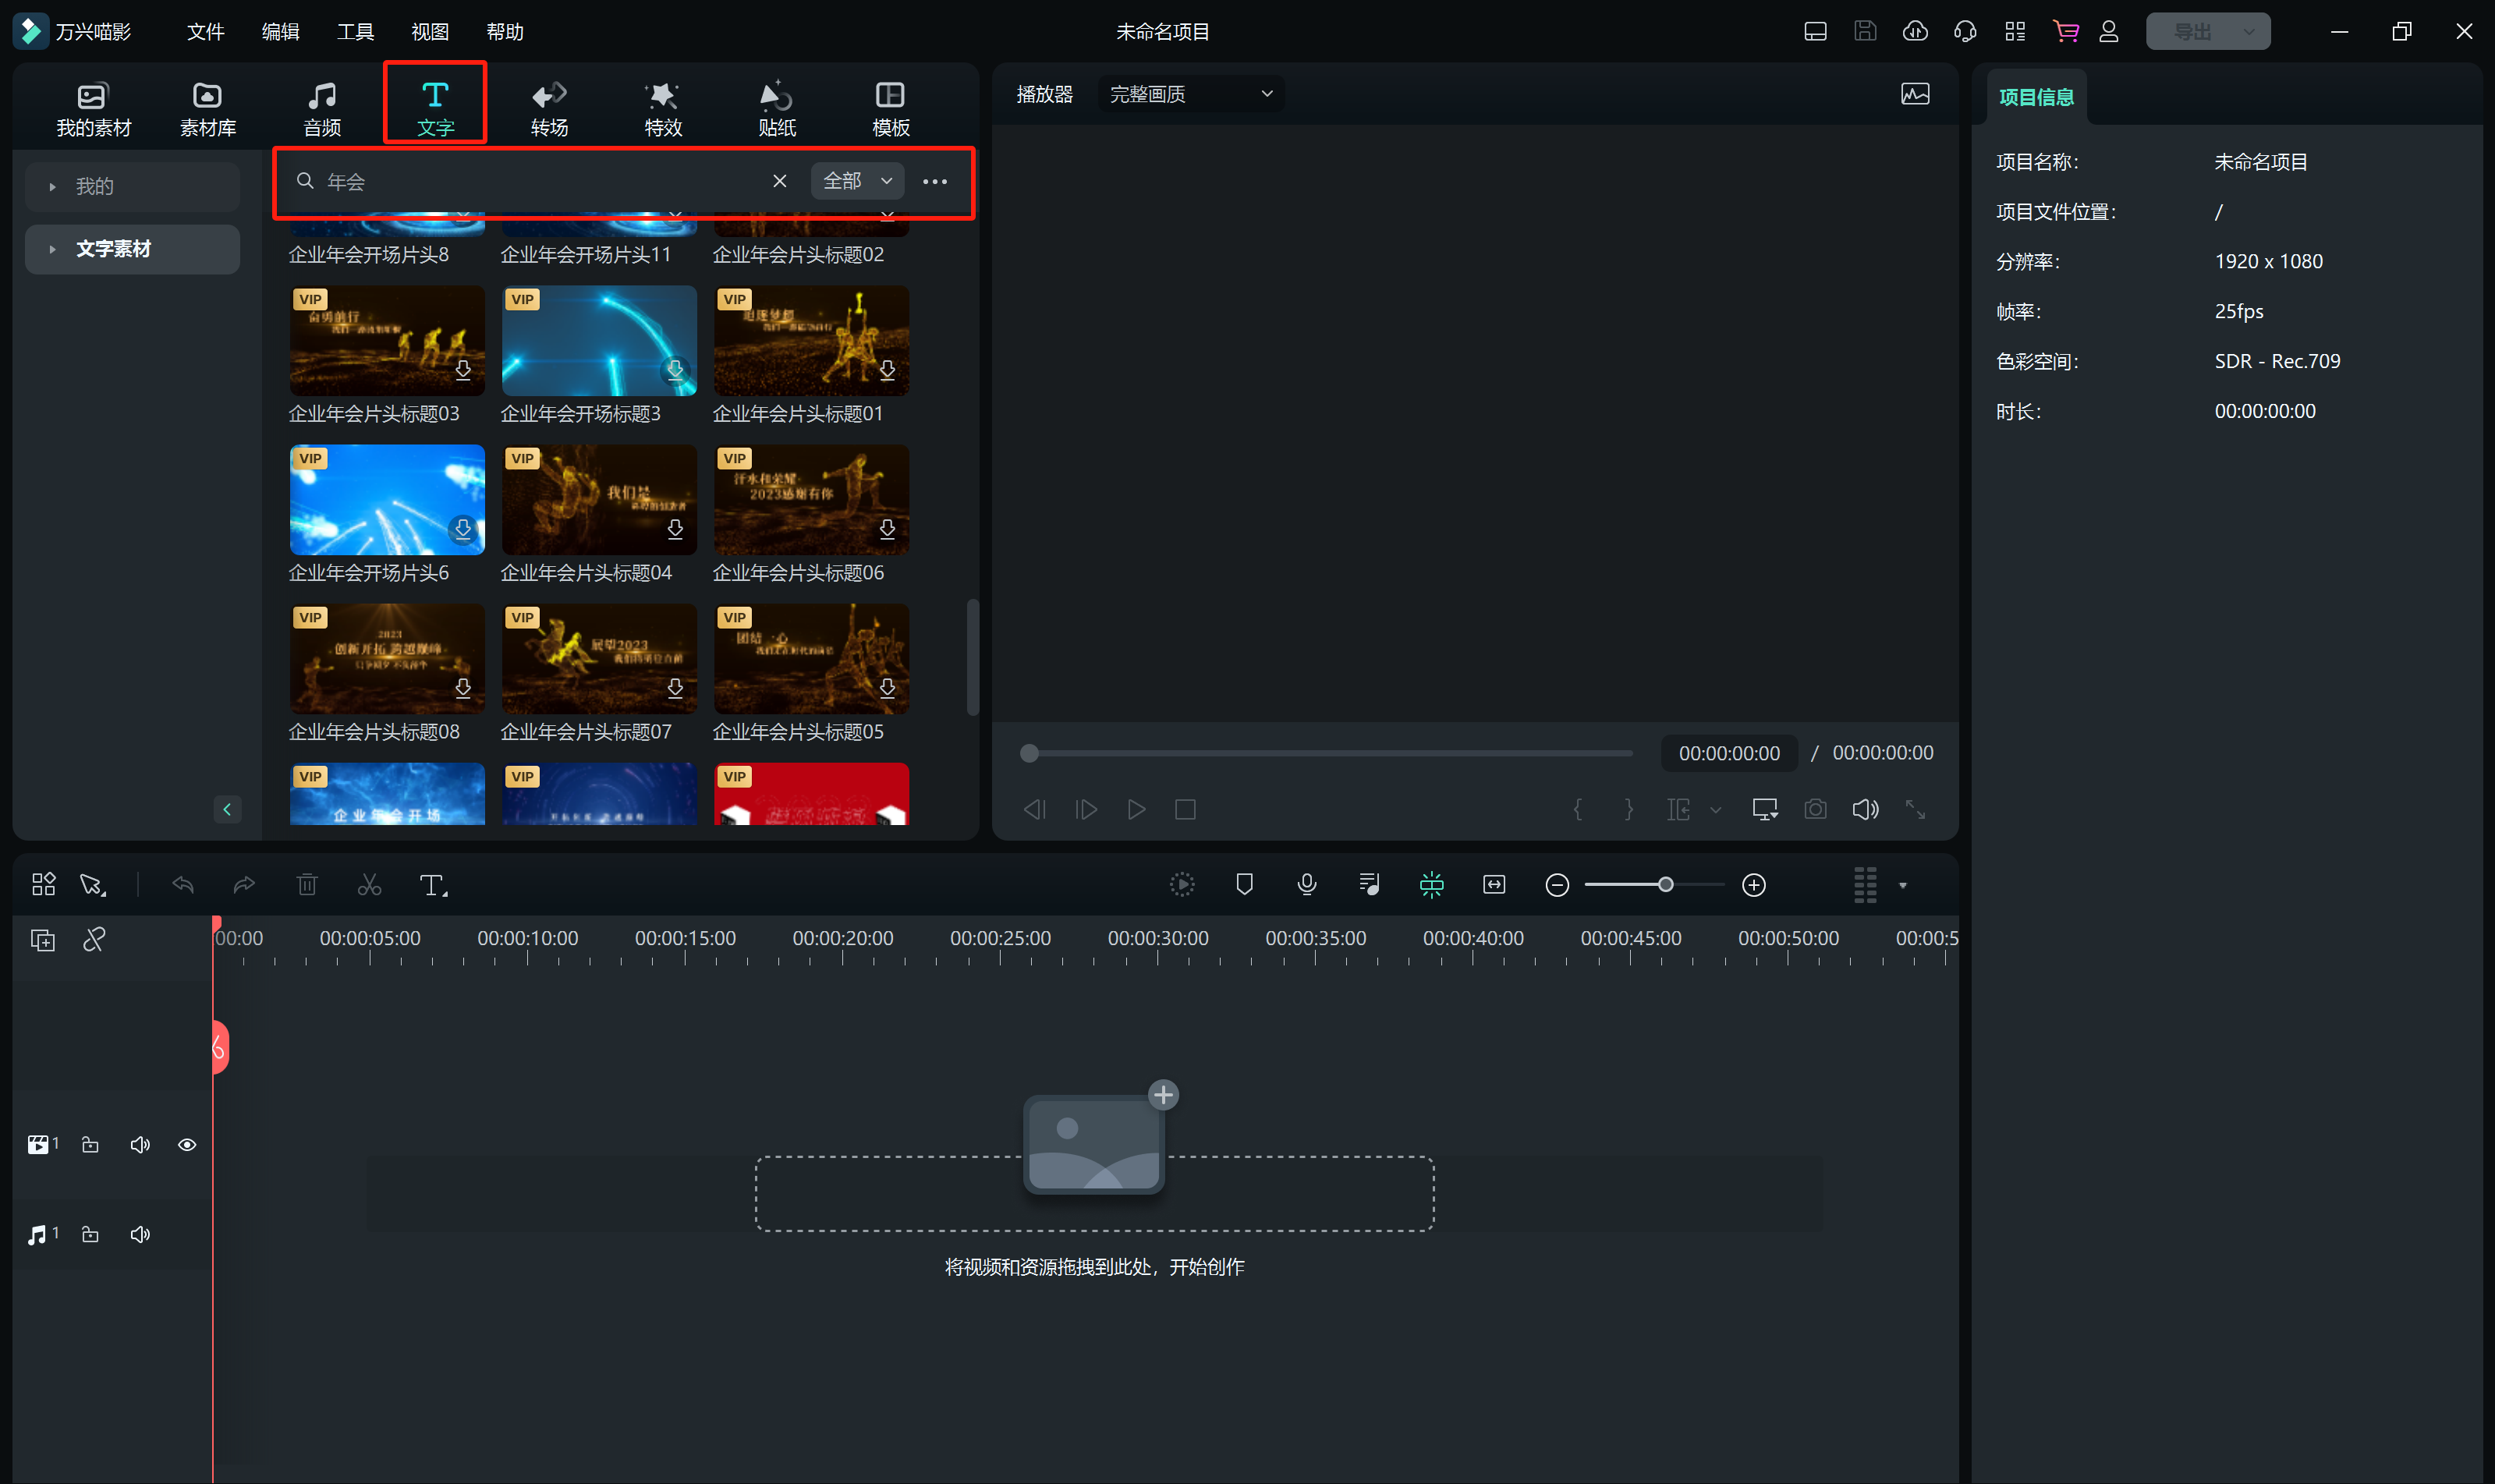
Task: Toggle visibility eye on video track 1
Action: click(187, 1145)
